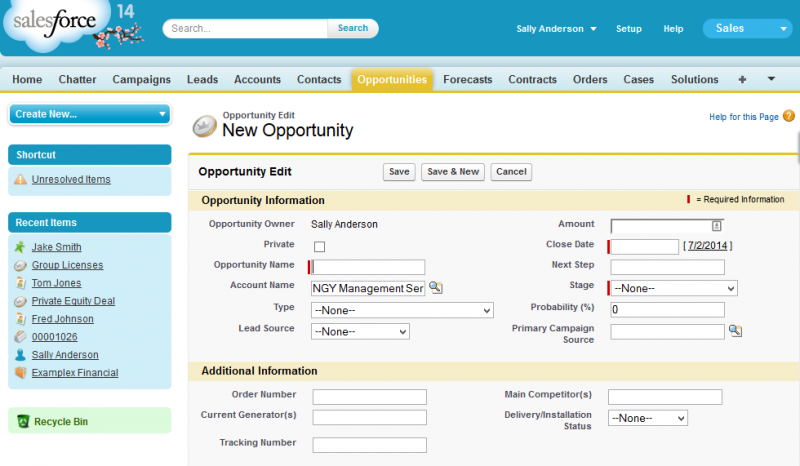Screen dimensions: 800x466
Task: Click the Amount field calculator icon
Action: (716, 226)
